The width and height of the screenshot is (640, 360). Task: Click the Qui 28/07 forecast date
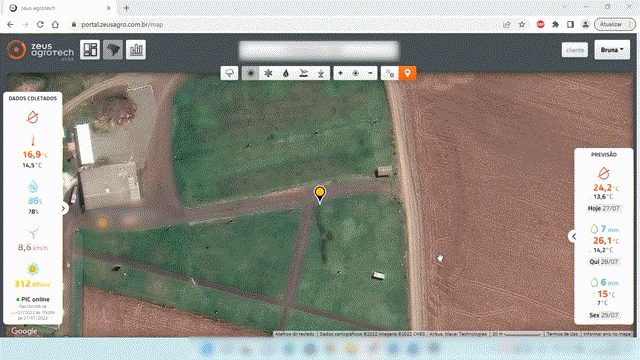(604, 262)
